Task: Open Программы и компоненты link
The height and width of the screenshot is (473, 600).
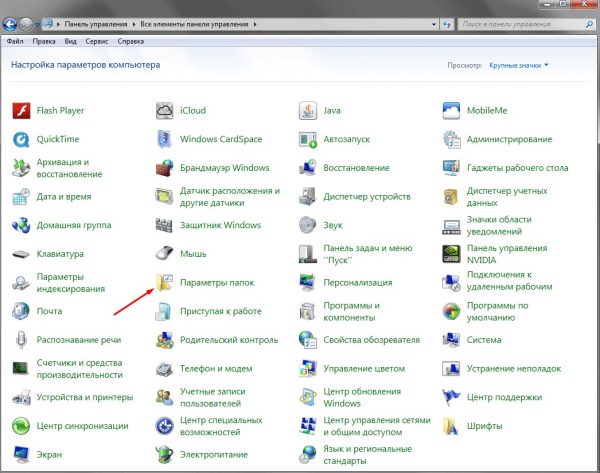Action: coord(351,312)
